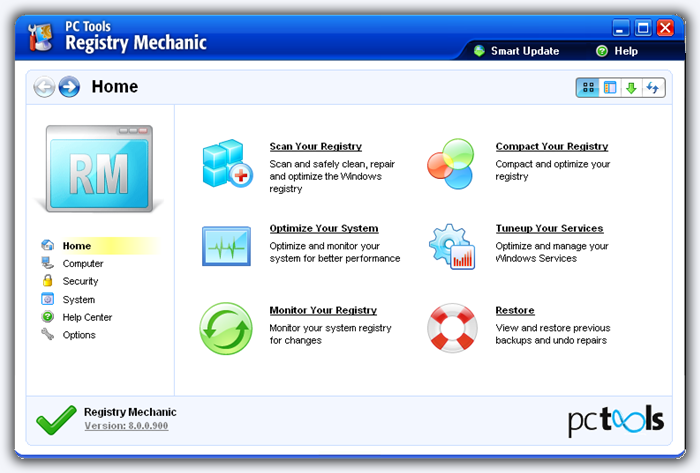Screen dimensions: 700x473
Task: Open the Optimize Your System link
Action: click(x=324, y=228)
